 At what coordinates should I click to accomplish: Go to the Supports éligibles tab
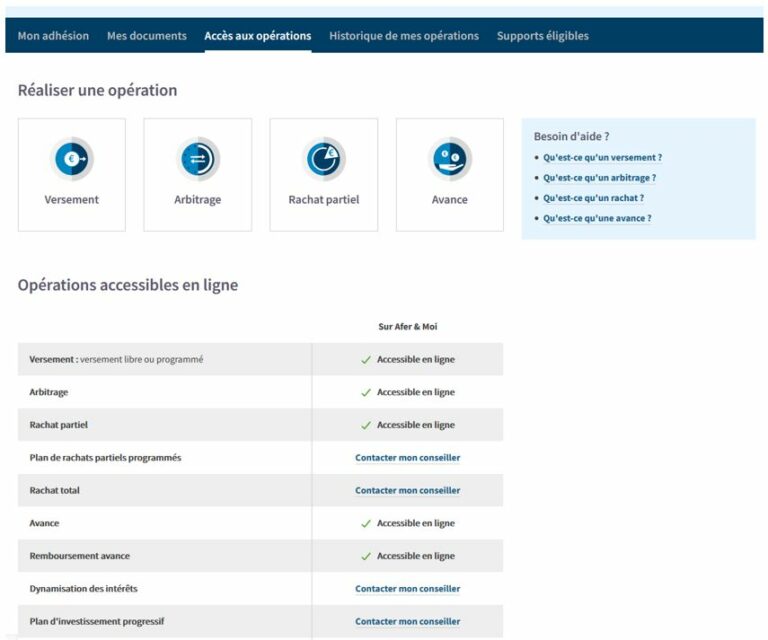tap(543, 36)
